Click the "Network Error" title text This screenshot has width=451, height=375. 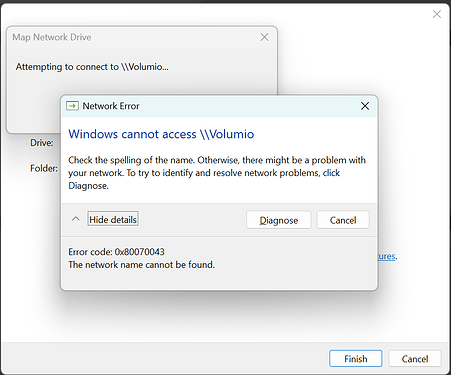tap(111, 106)
